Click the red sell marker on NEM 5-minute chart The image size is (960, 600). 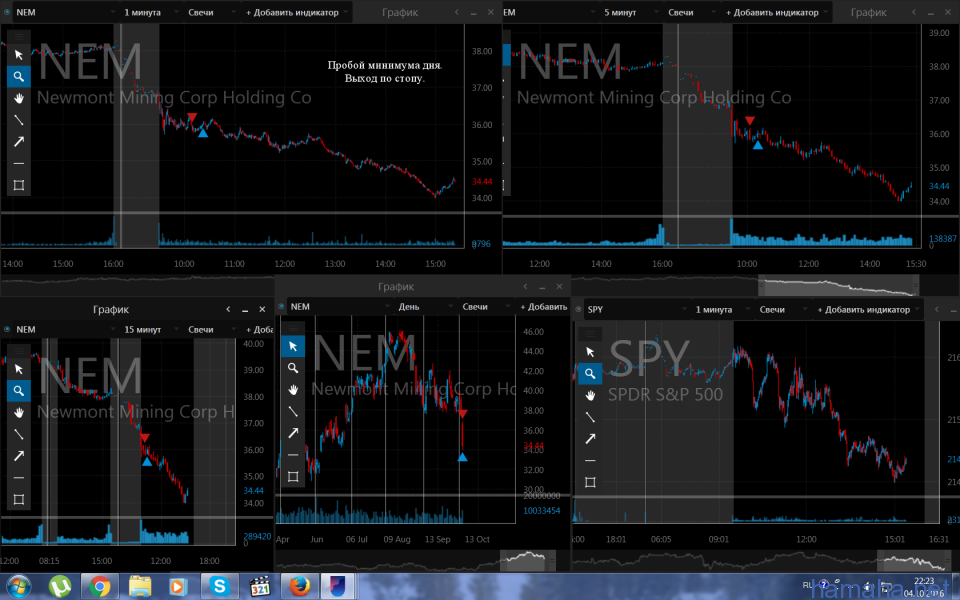point(750,121)
